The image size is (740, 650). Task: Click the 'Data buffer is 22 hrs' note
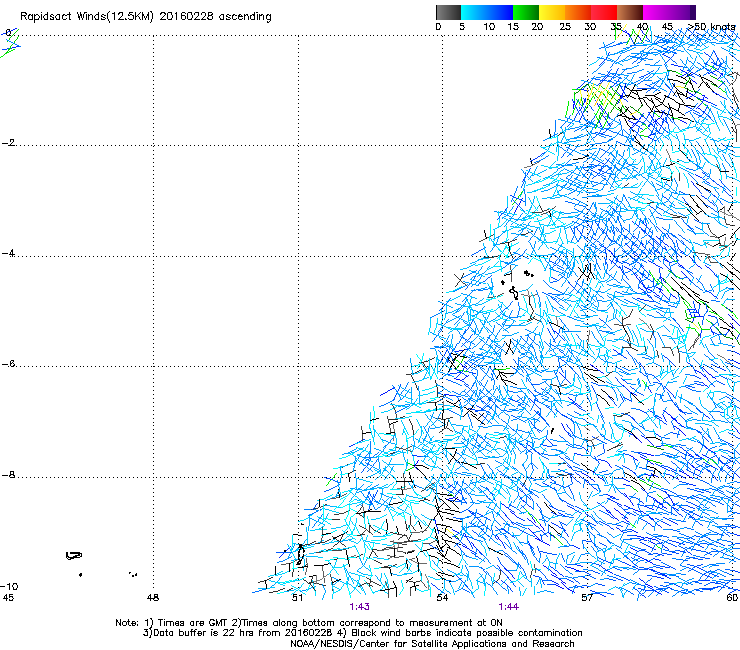coord(362,633)
